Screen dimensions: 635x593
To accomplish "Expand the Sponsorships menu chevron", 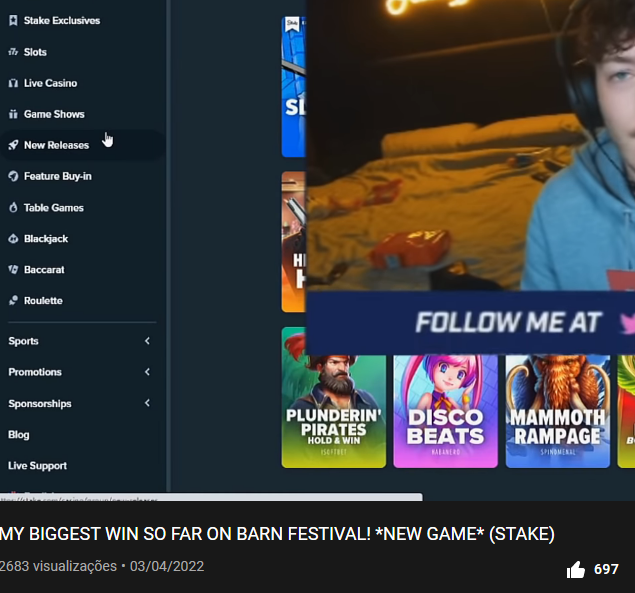I will [x=147, y=403].
